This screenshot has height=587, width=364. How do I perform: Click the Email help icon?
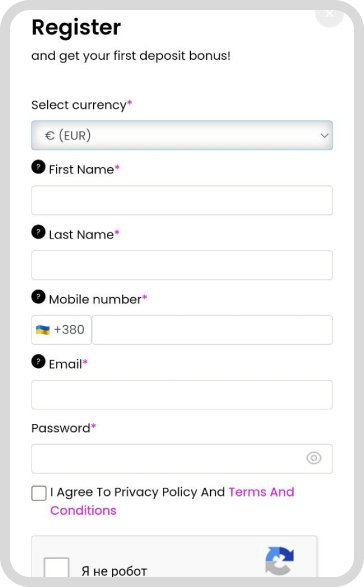coord(38,362)
